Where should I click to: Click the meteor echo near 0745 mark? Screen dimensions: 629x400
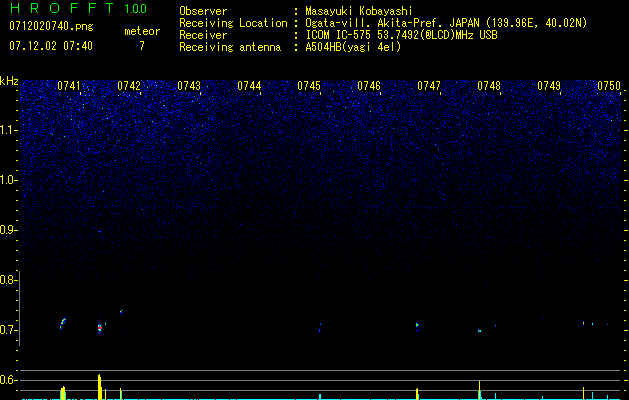click(320, 328)
